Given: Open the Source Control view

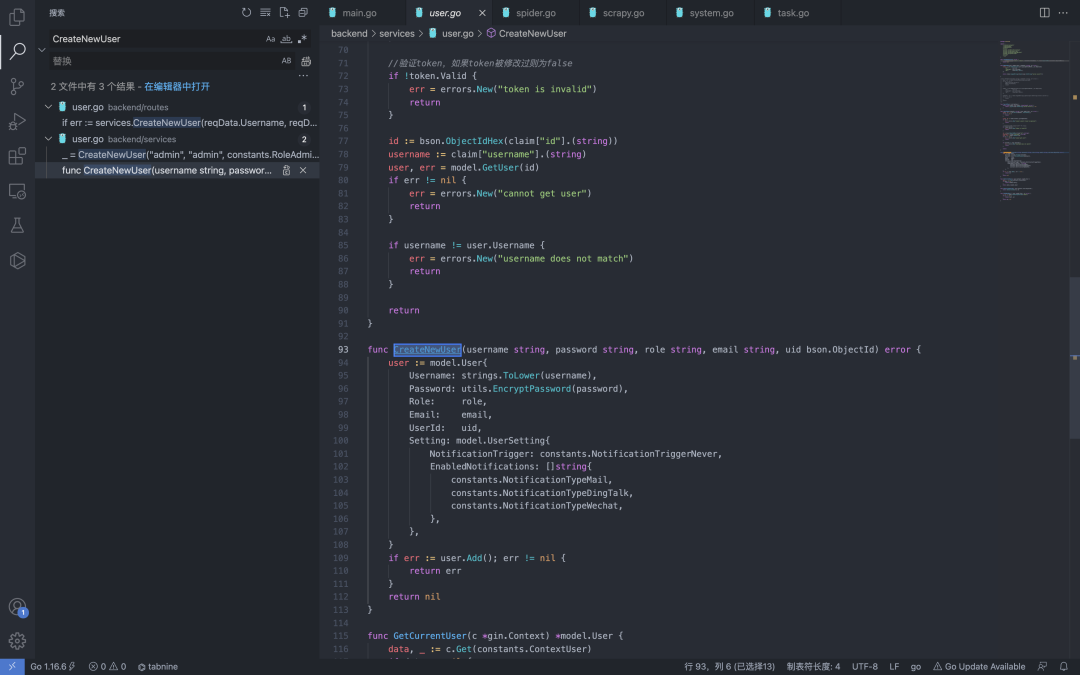Looking at the screenshot, I should click(17, 86).
